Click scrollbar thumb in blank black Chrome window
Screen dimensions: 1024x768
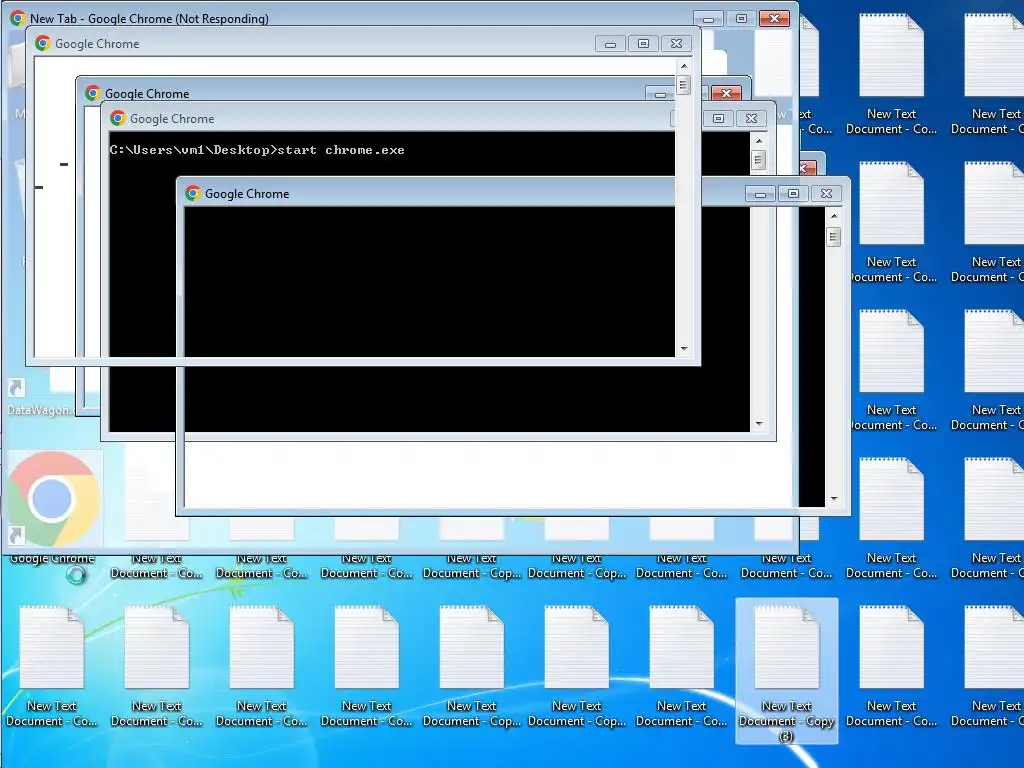point(834,236)
